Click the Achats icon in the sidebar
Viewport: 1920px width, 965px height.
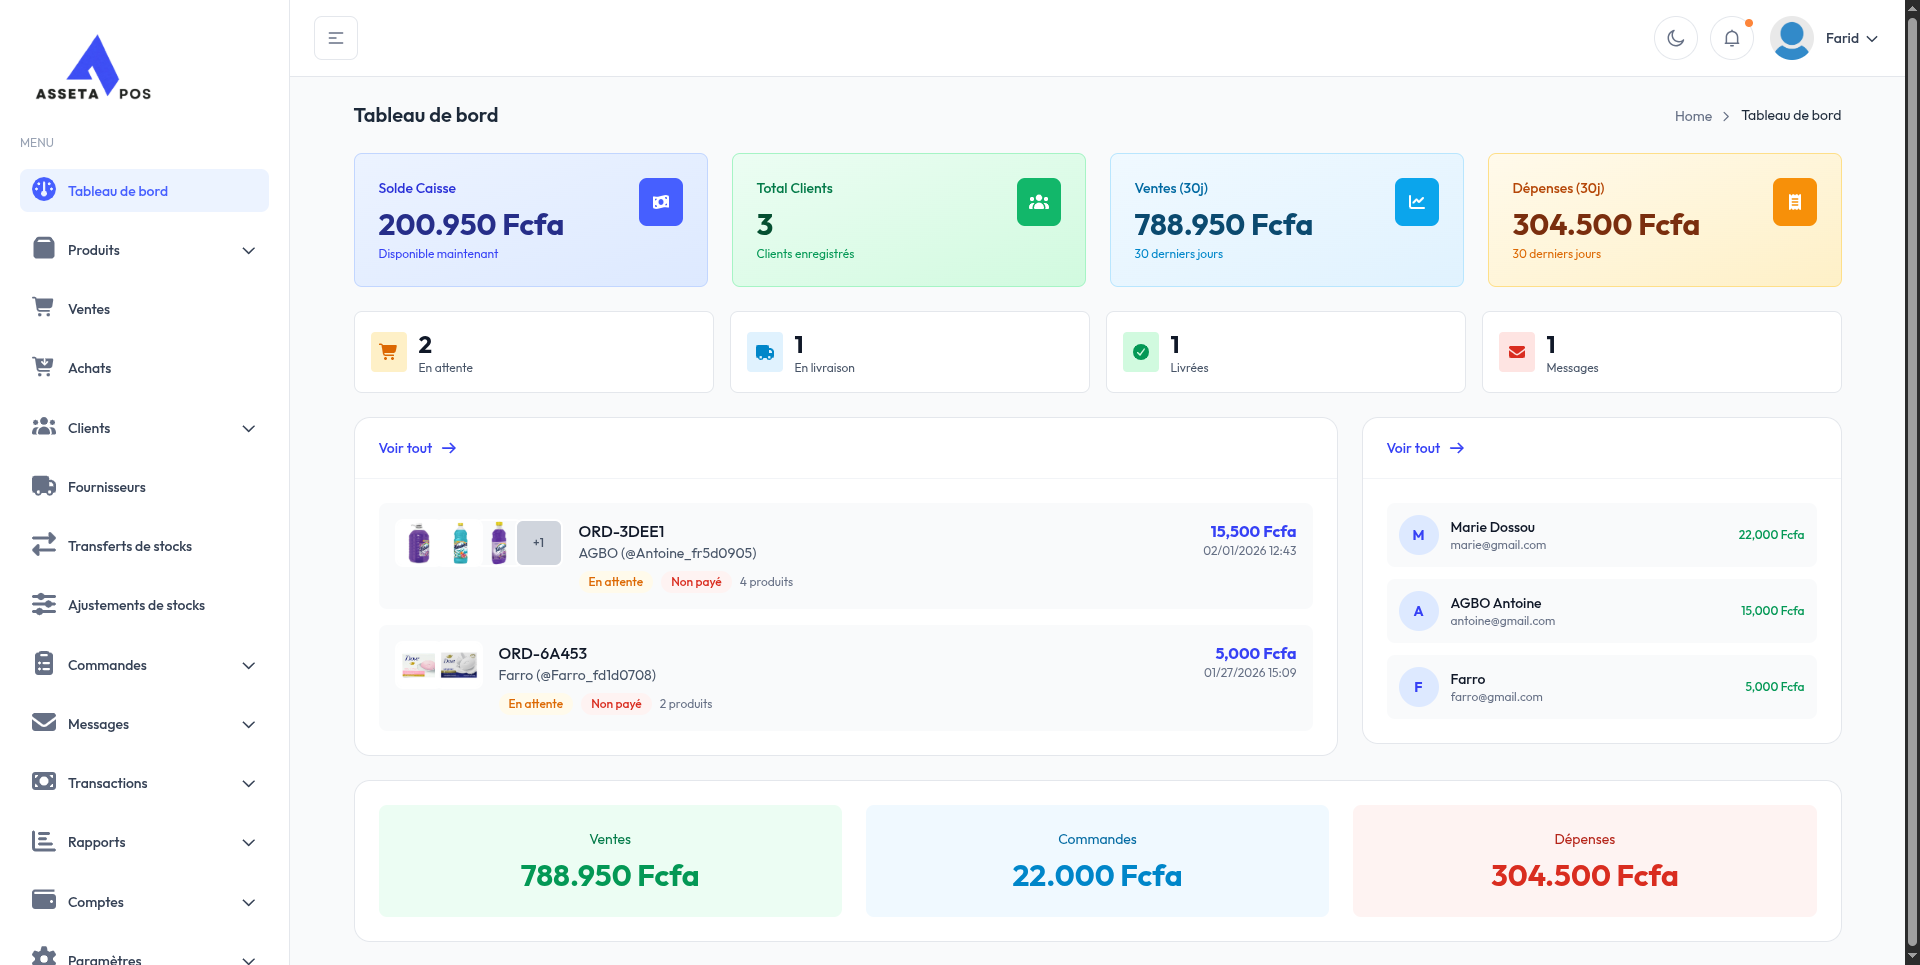(x=44, y=367)
